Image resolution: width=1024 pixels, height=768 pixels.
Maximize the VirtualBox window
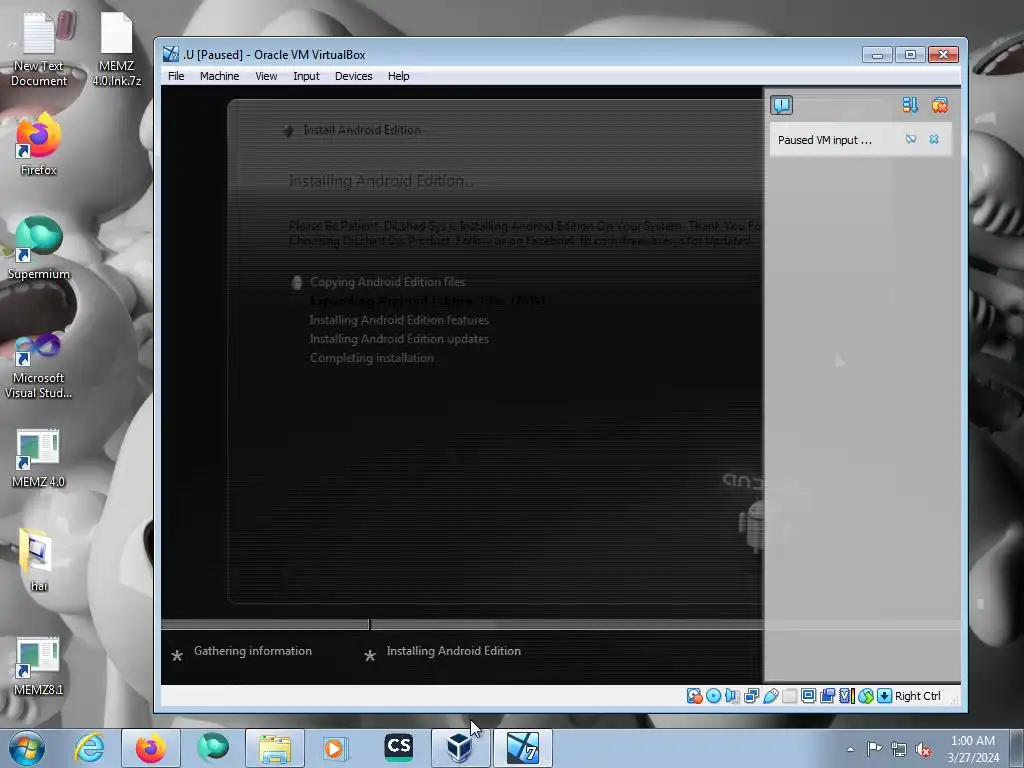pos(910,55)
